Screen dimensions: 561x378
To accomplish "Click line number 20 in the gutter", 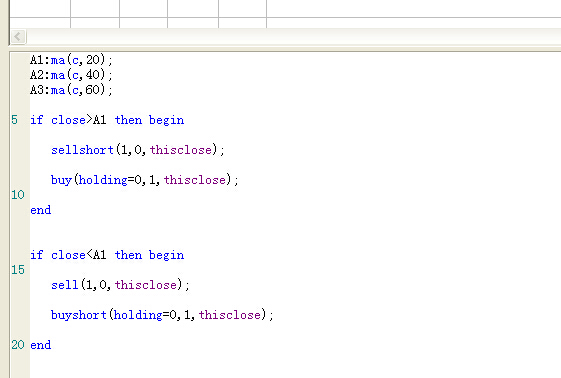I will coord(18,345).
